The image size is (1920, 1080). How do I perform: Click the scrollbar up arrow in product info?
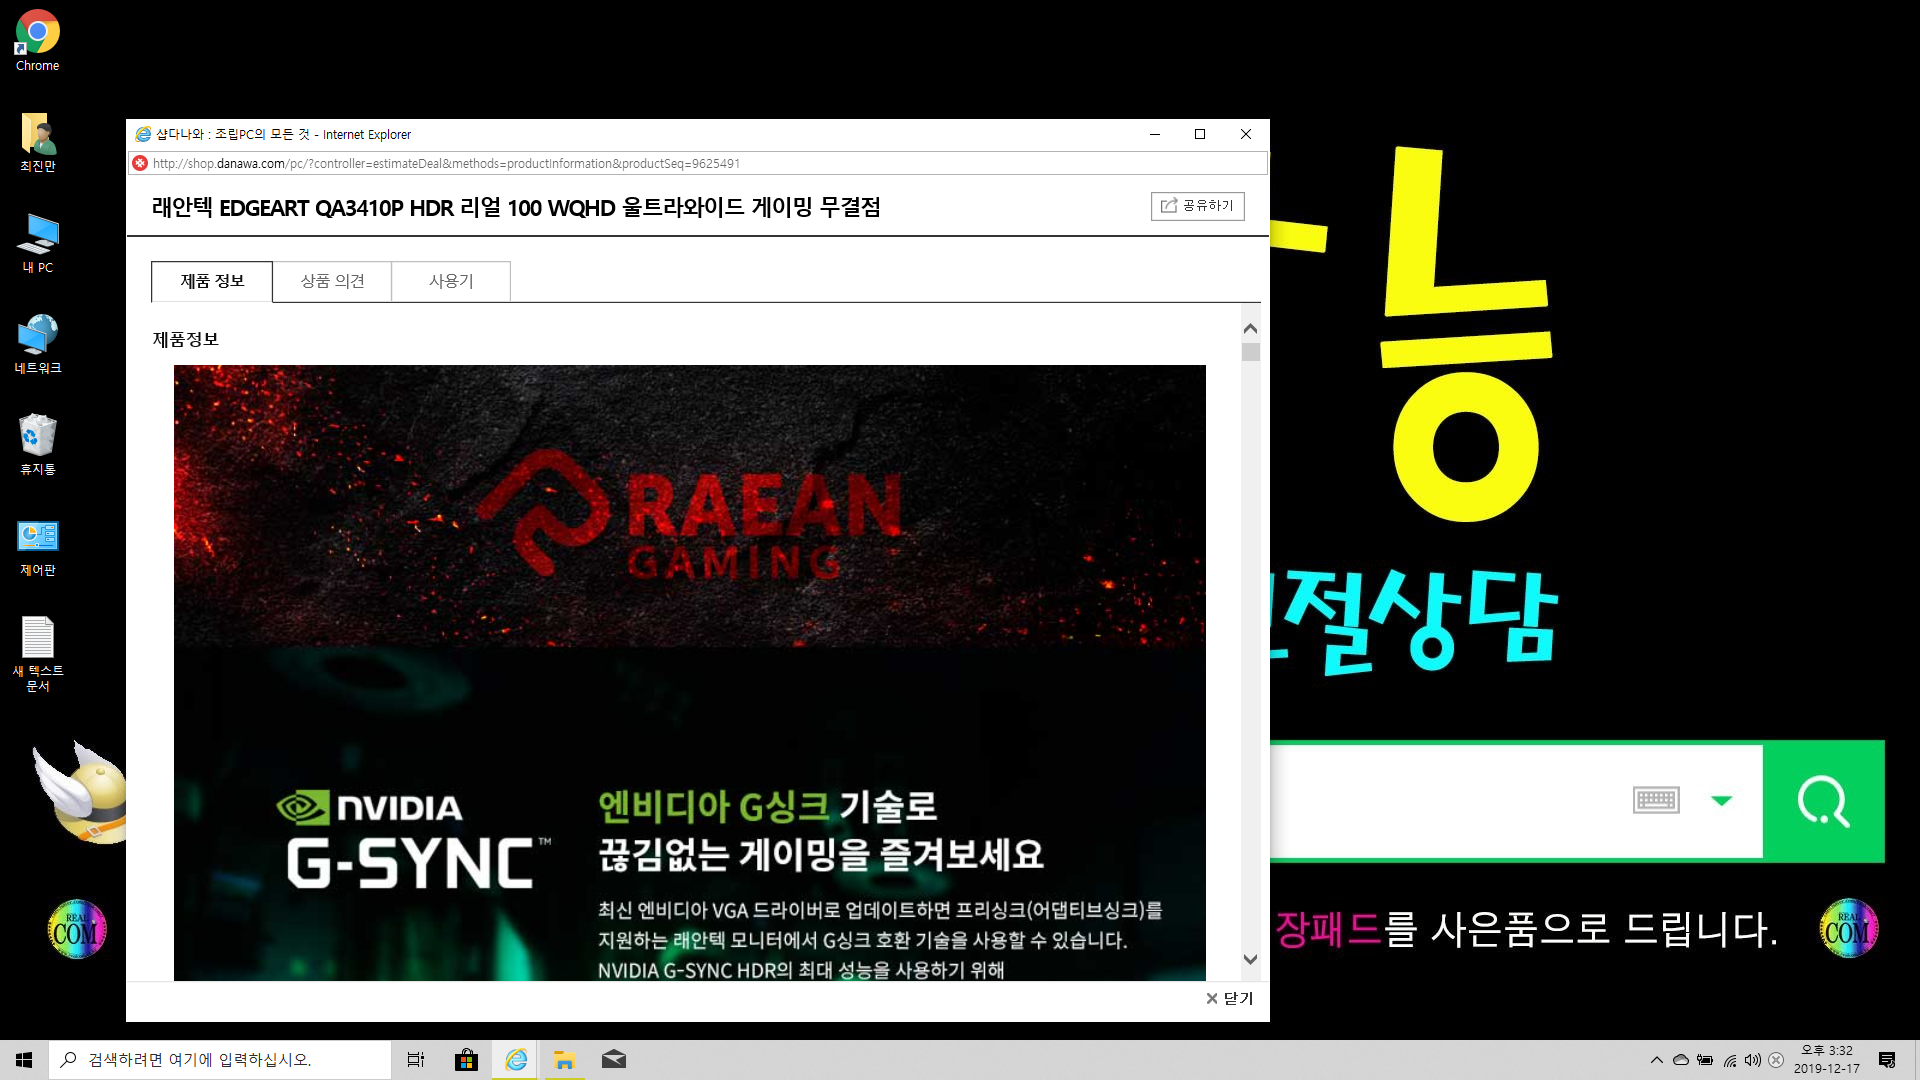[1250, 328]
